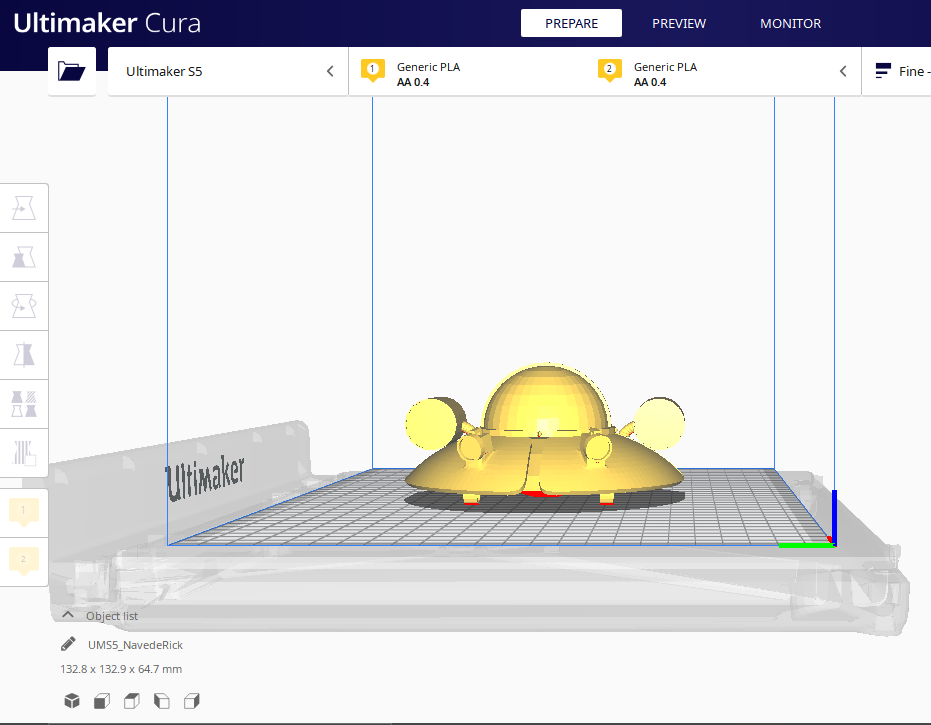Open the Fine print settings panel
Image resolution: width=931 pixels, height=725 pixels.
(x=897, y=71)
